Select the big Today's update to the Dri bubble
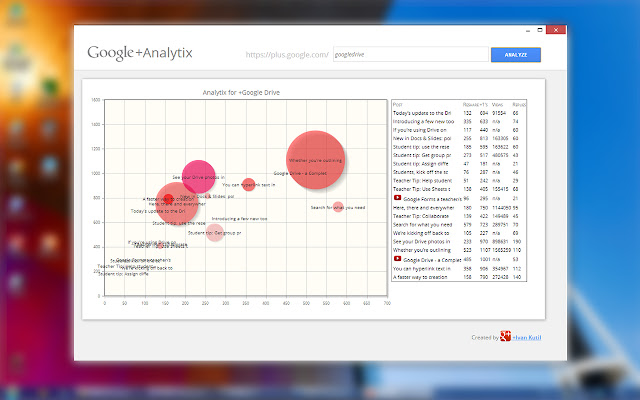This screenshot has height=400, width=640. point(177,203)
